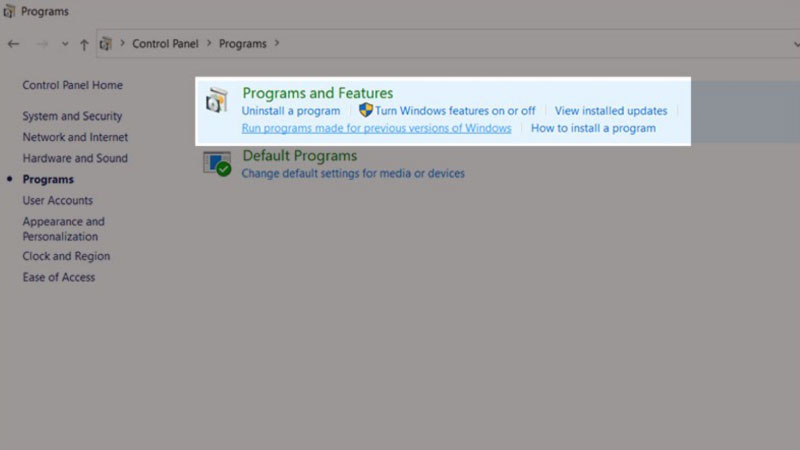
Task: Select Control Panel breadcrumb in address bar
Action: 165,44
